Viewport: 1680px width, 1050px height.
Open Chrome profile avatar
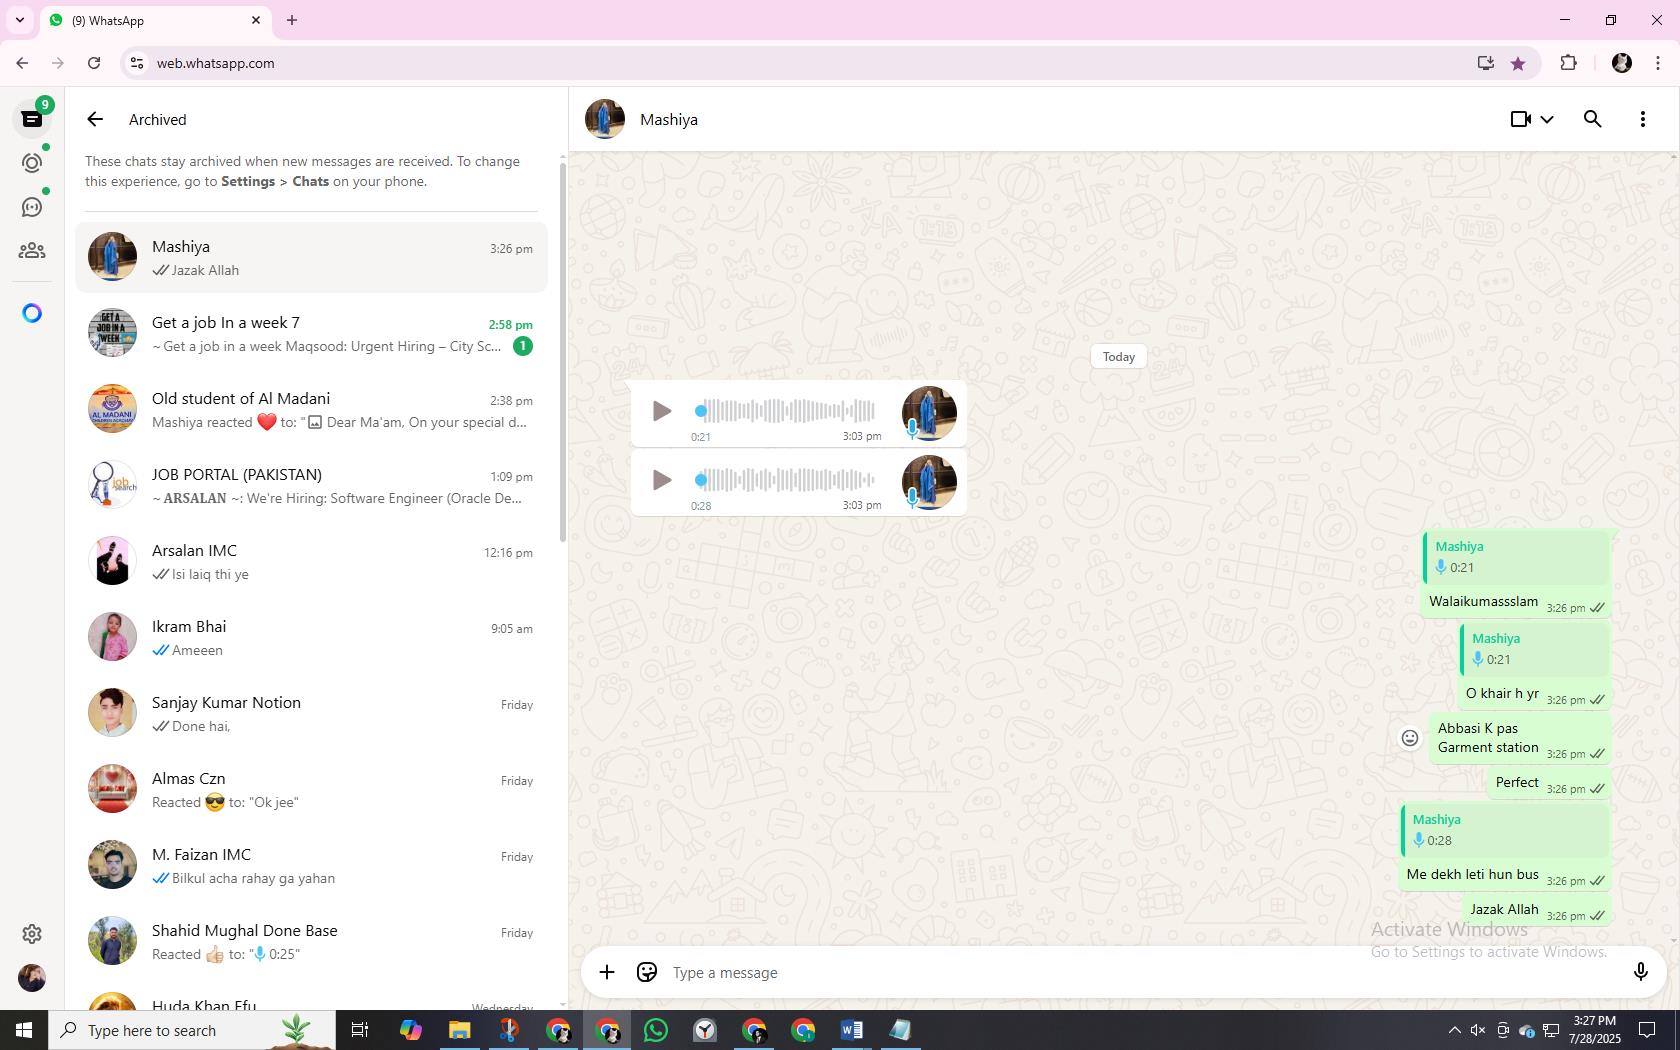pyautogui.click(x=1622, y=63)
